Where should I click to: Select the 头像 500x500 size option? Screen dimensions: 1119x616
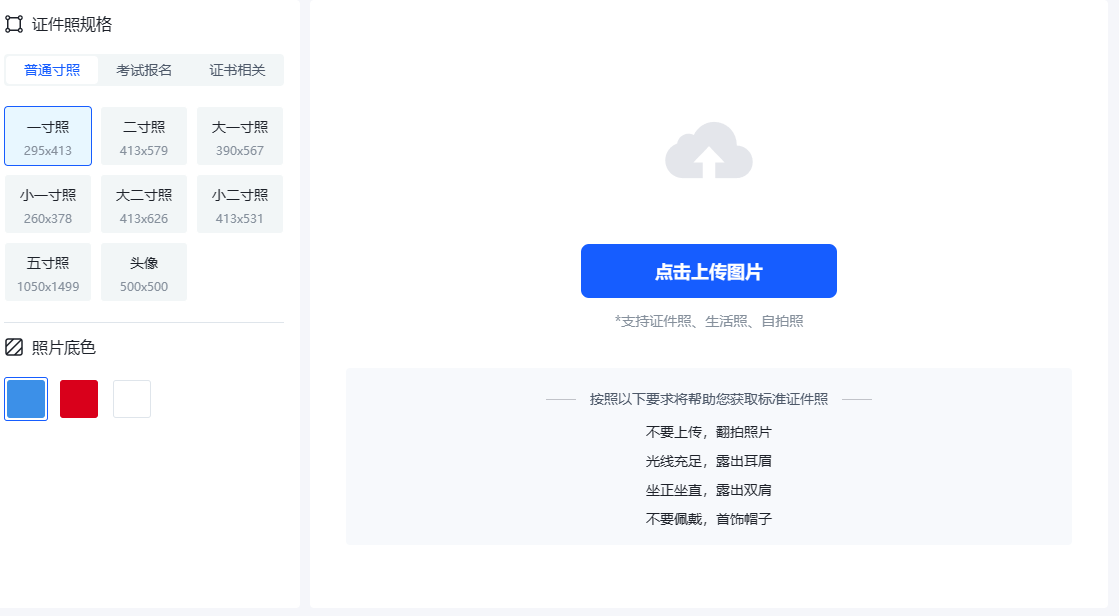click(x=143, y=271)
